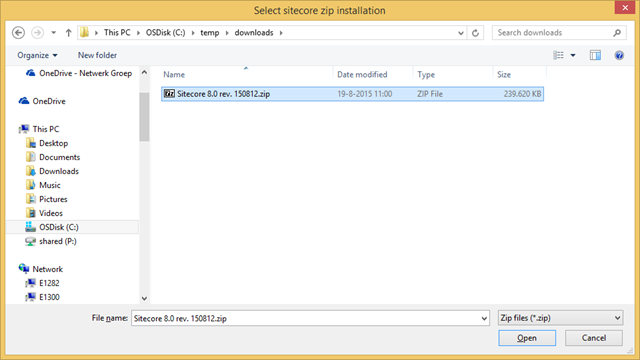640x360 pixels.
Task: Sort by the 'Date modified' column
Action: [x=362, y=75]
